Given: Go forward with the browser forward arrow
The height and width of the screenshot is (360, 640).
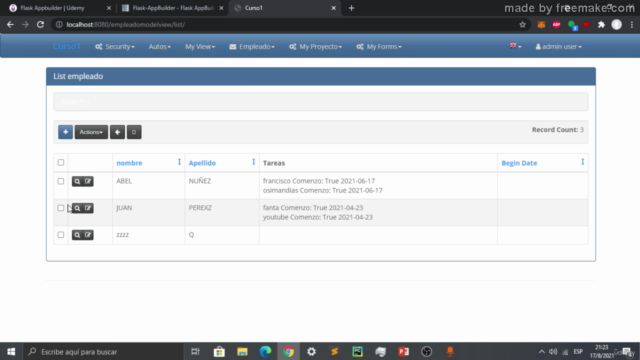Looking at the screenshot, I should (25, 24).
